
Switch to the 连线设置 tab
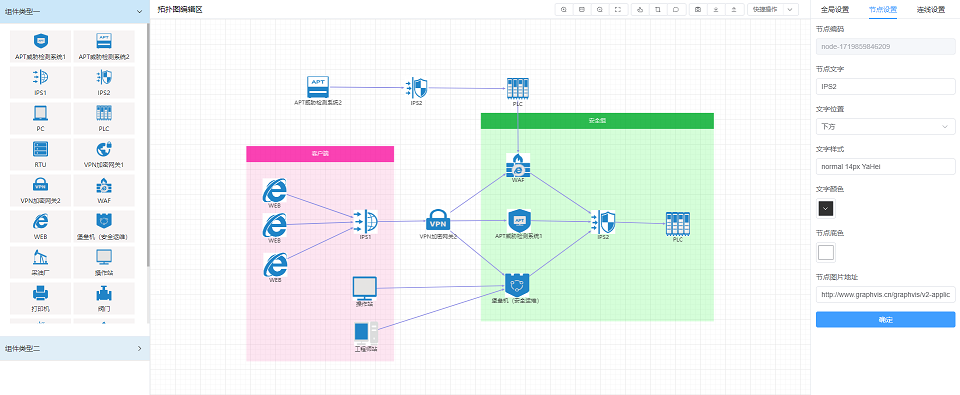[931, 10]
